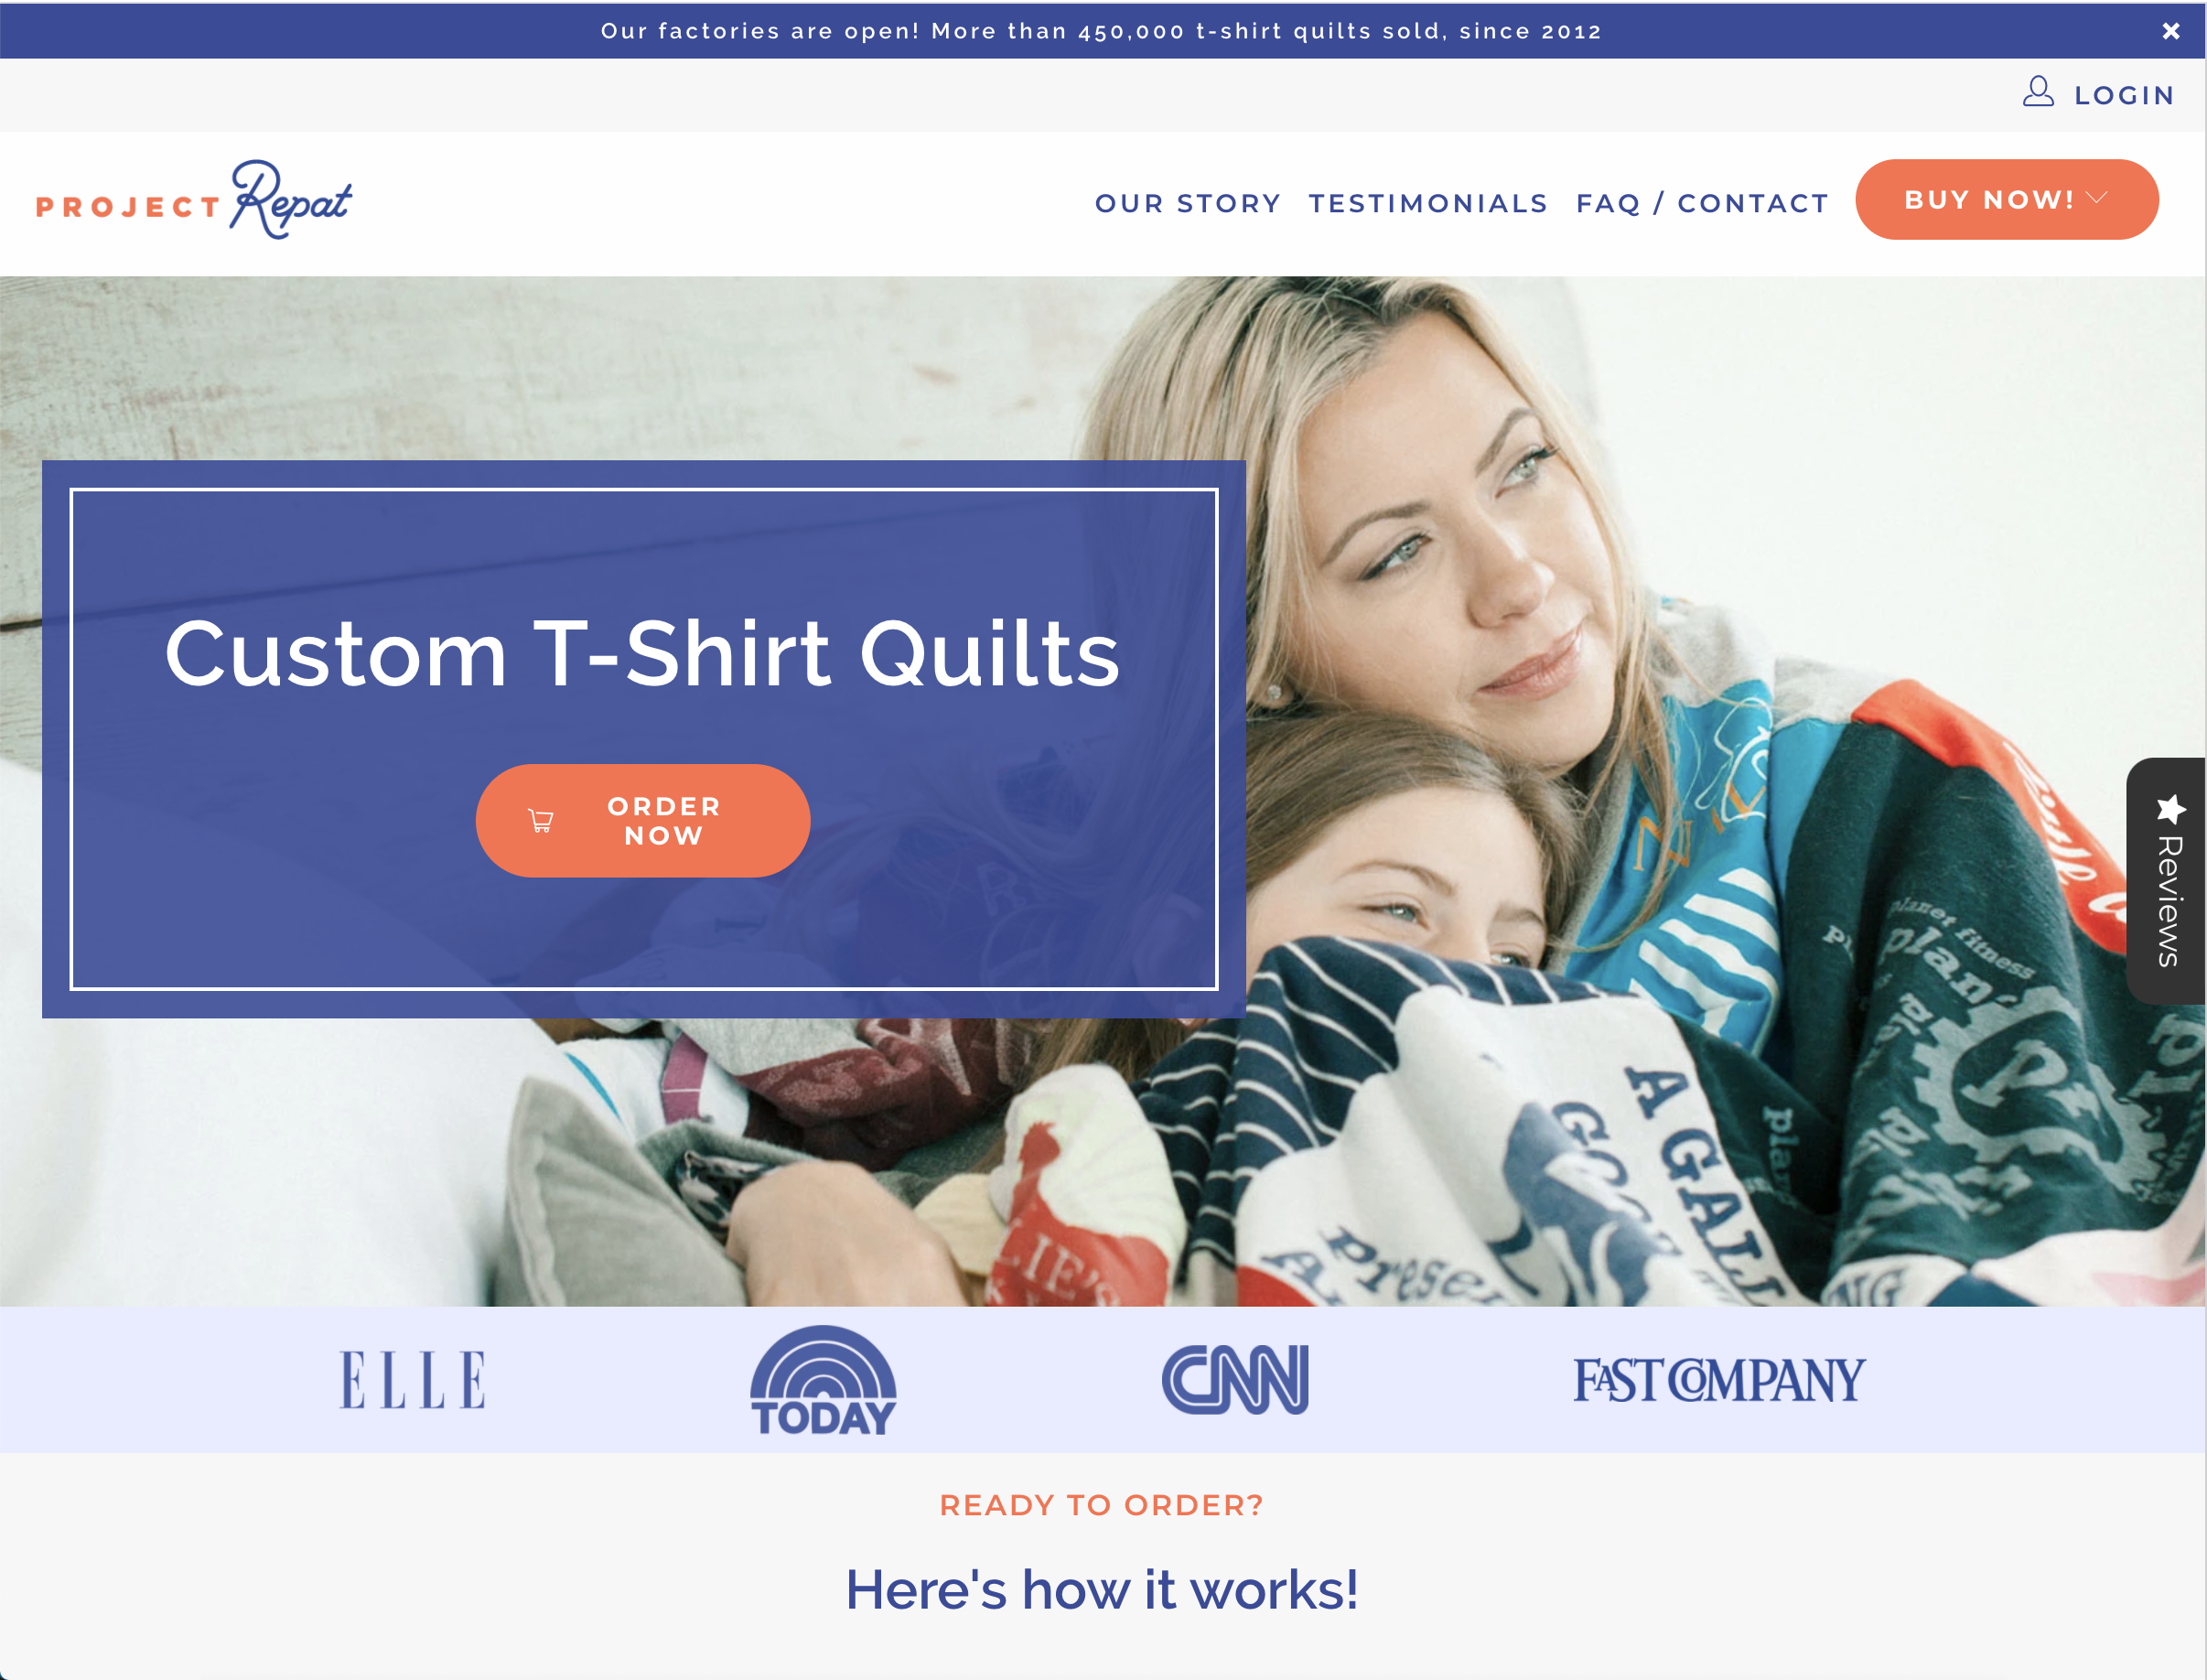
Task: Click the star icon on Reviews tab
Action: 2170,808
